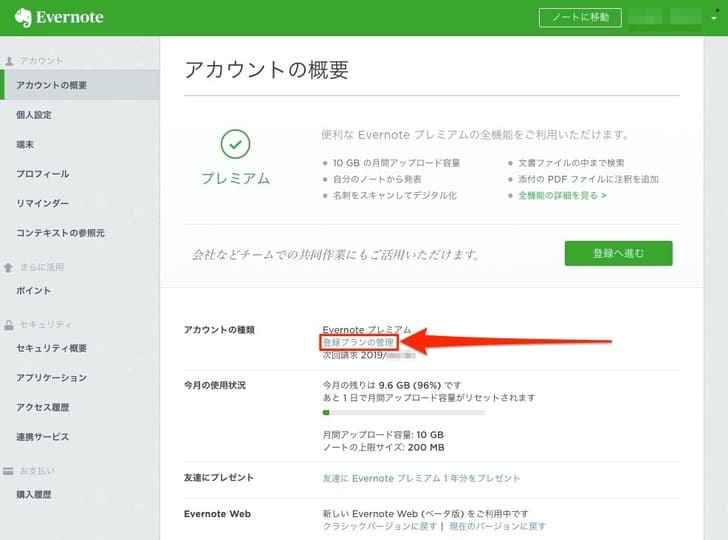Open セキュリティ概要 page

[x=52, y=348]
